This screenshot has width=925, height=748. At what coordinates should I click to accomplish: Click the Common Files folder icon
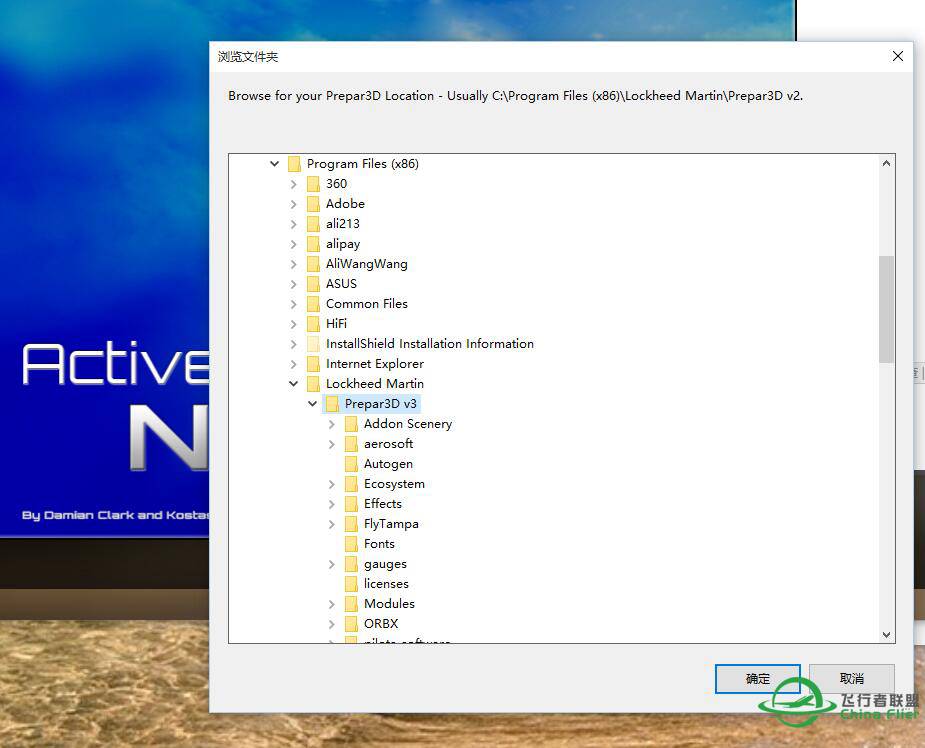313,304
